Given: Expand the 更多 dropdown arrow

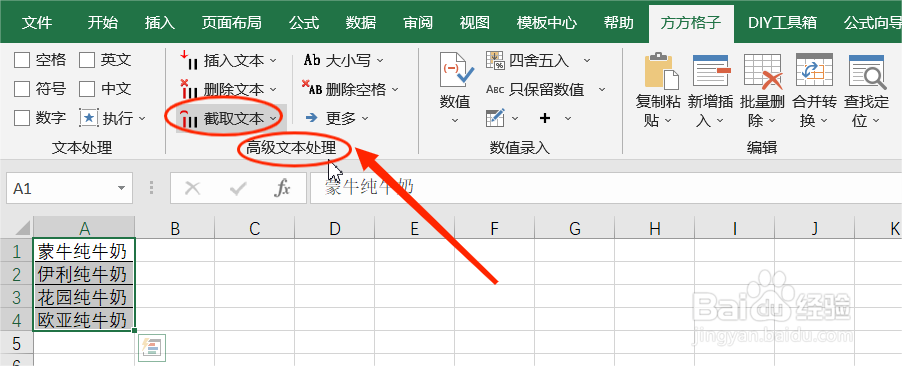Looking at the screenshot, I should point(365,119).
